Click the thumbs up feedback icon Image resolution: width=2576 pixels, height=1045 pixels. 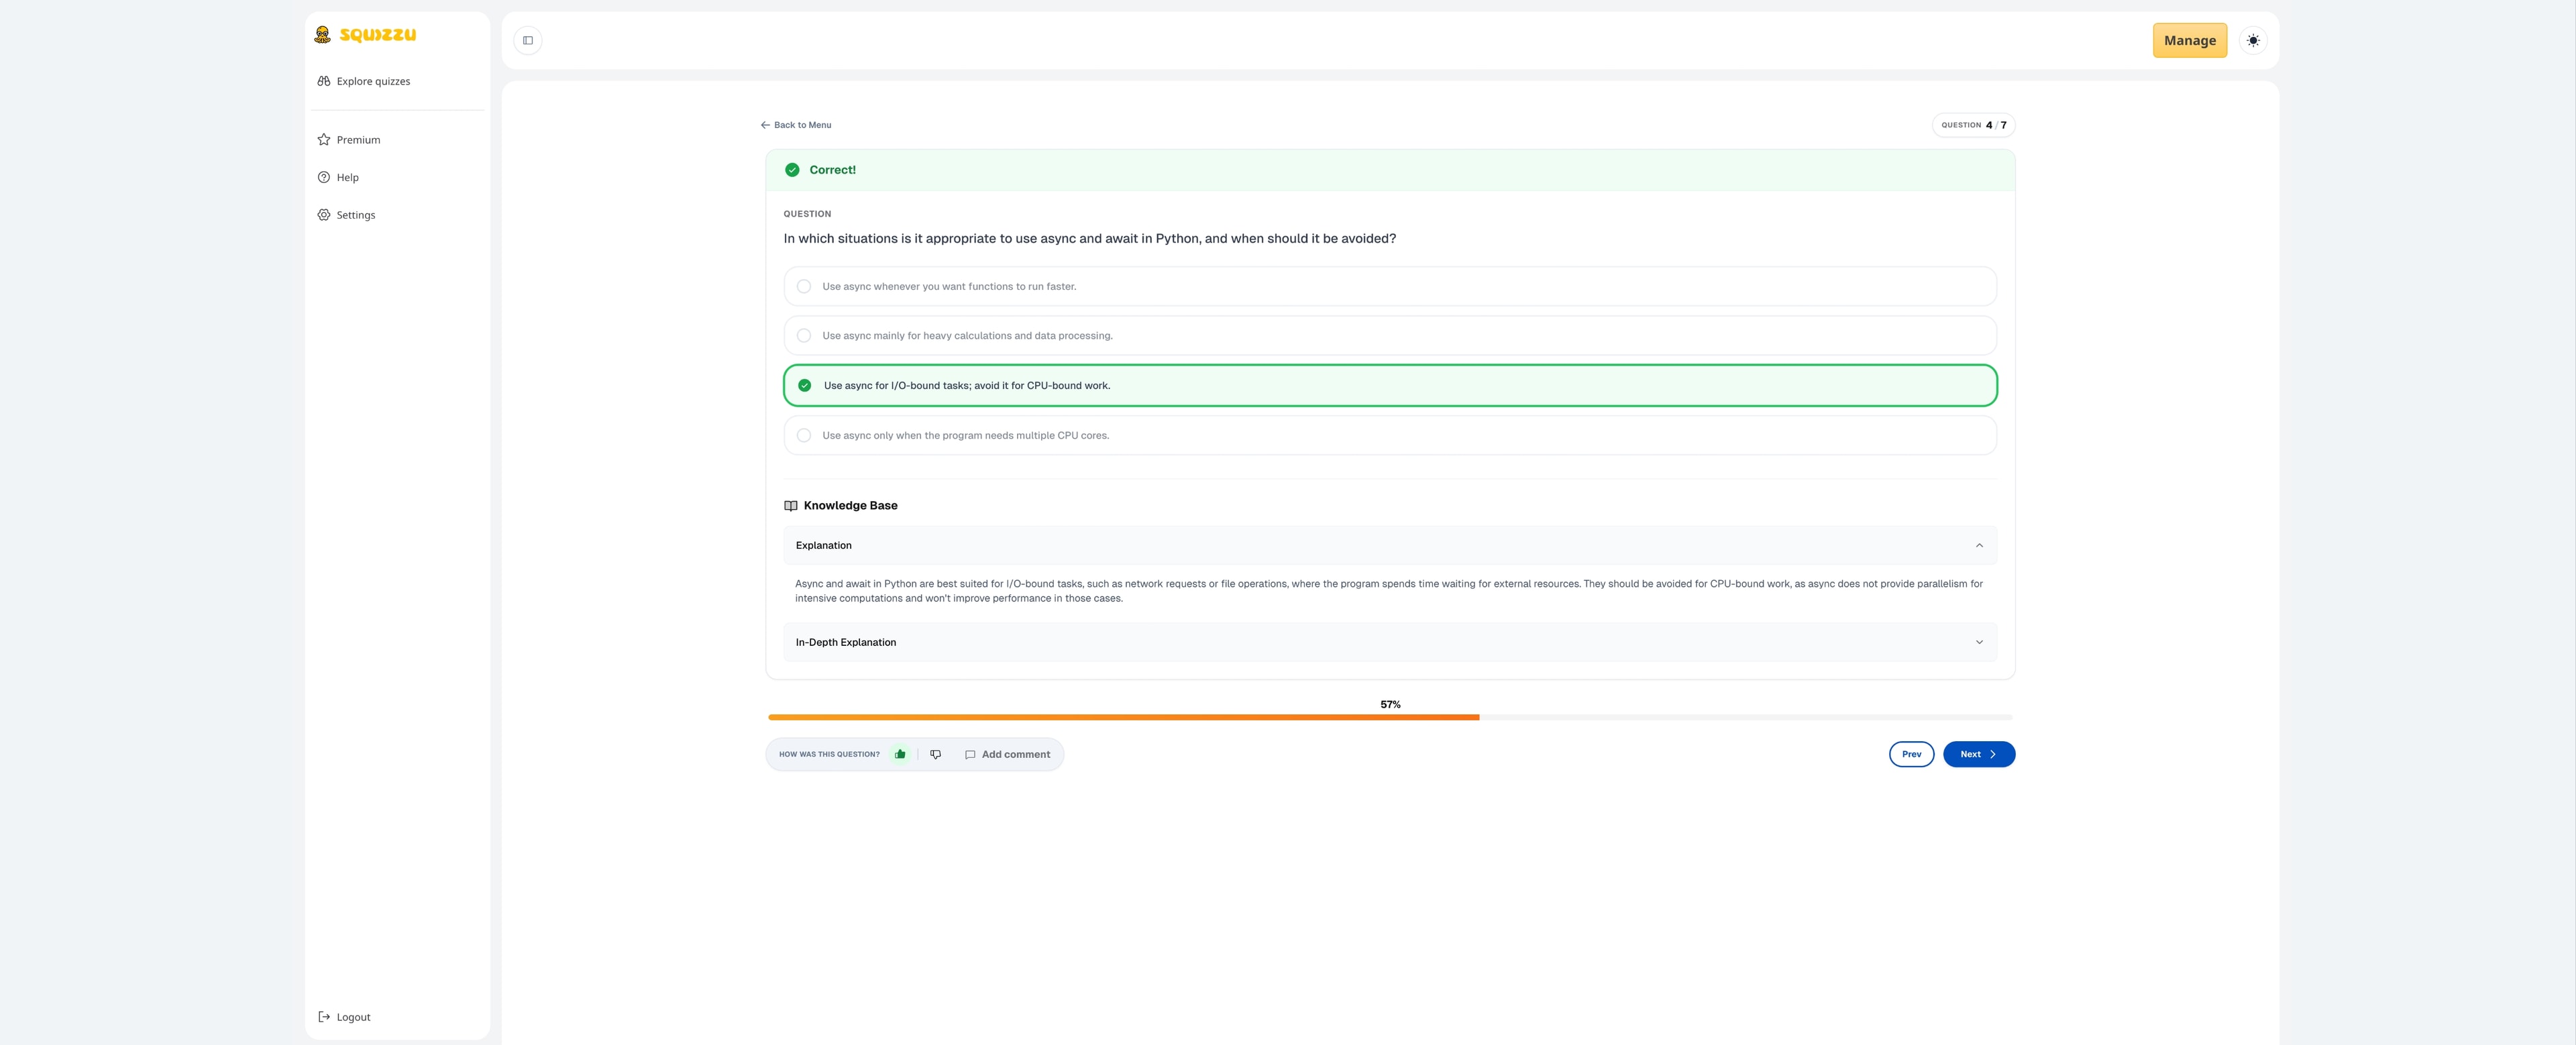coord(900,755)
